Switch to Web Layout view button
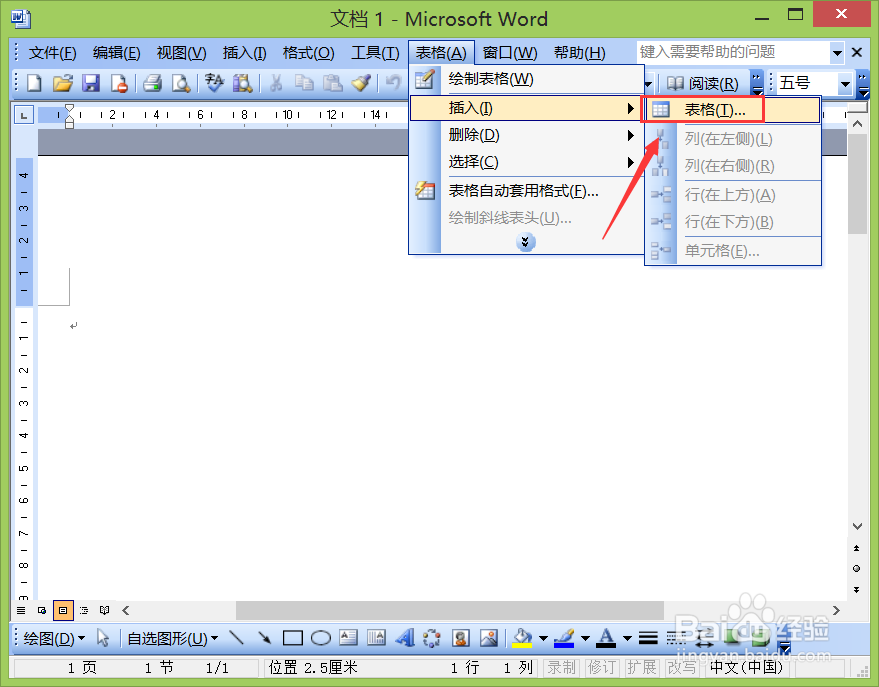The width and height of the screenshot is (879, 687). click(42, 610)
